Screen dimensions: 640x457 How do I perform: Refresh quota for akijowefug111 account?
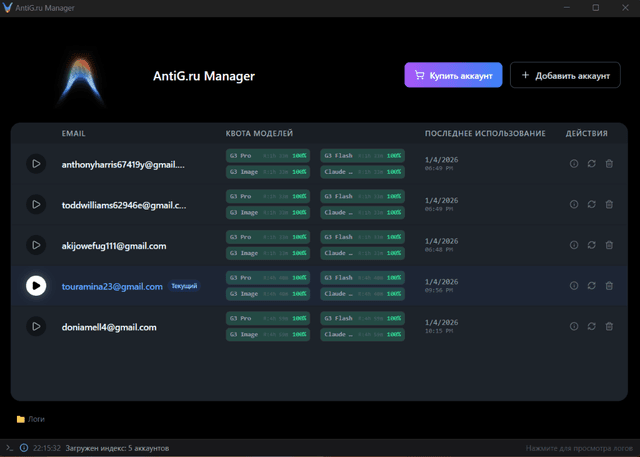tap(591, 245)
